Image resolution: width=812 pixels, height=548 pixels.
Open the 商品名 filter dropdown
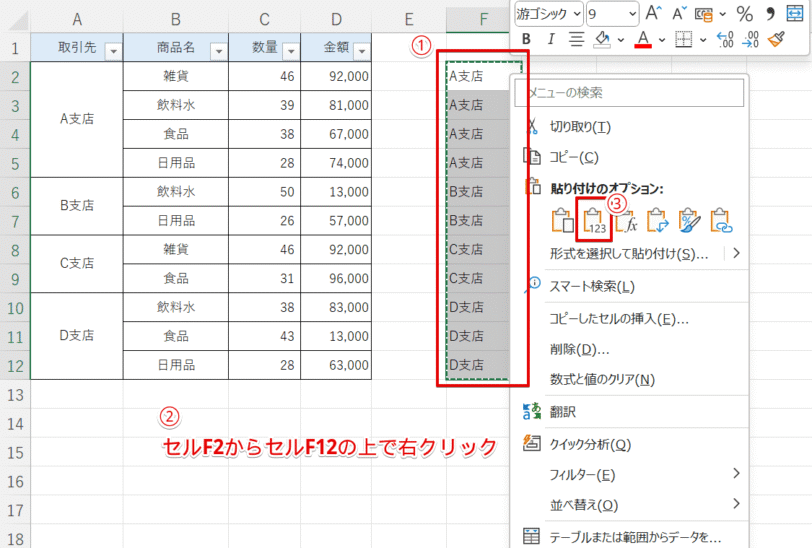219,51
